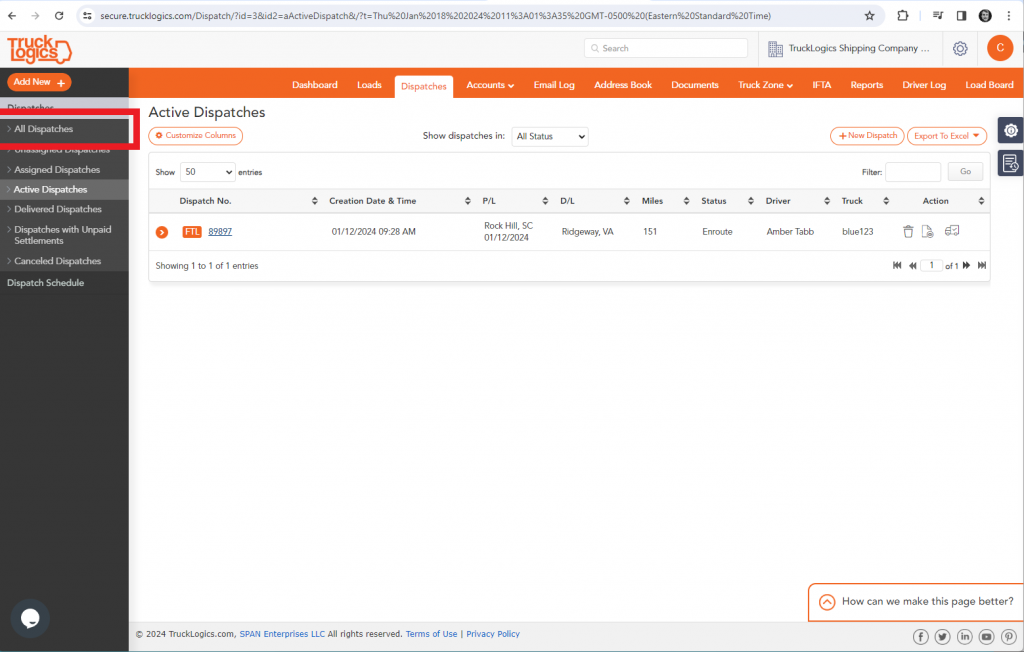The image size is (1024, 652).
Task: Open the Dashboard tab
Action: coord(315,85)
